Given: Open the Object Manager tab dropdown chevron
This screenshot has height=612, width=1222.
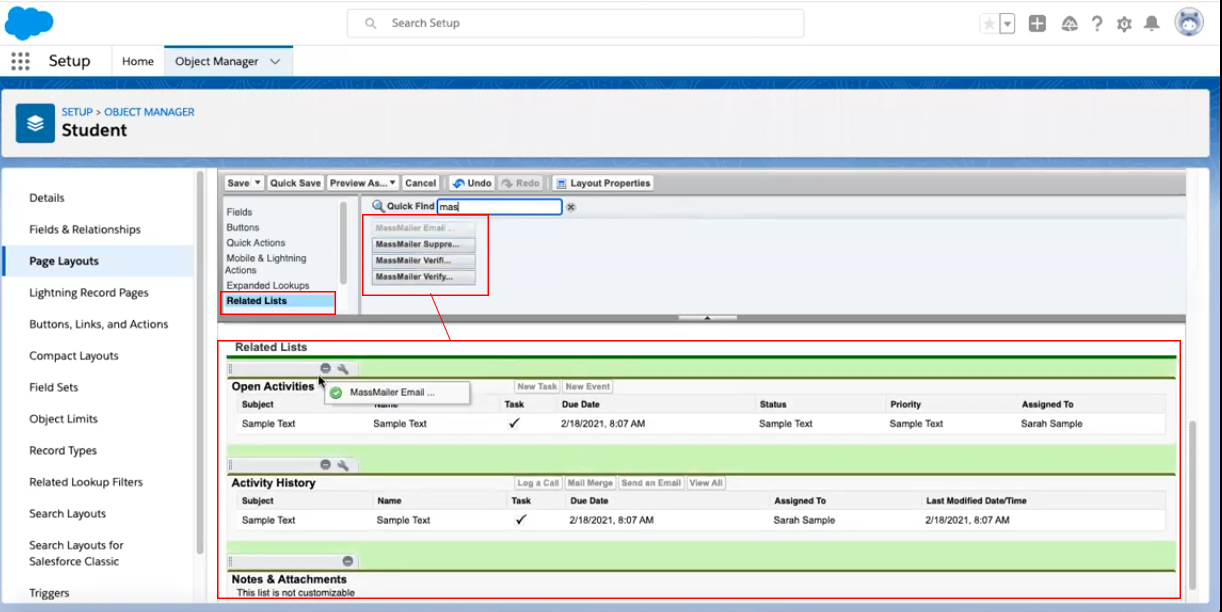Looking at the screenshot, I should (x=275, y=62).
